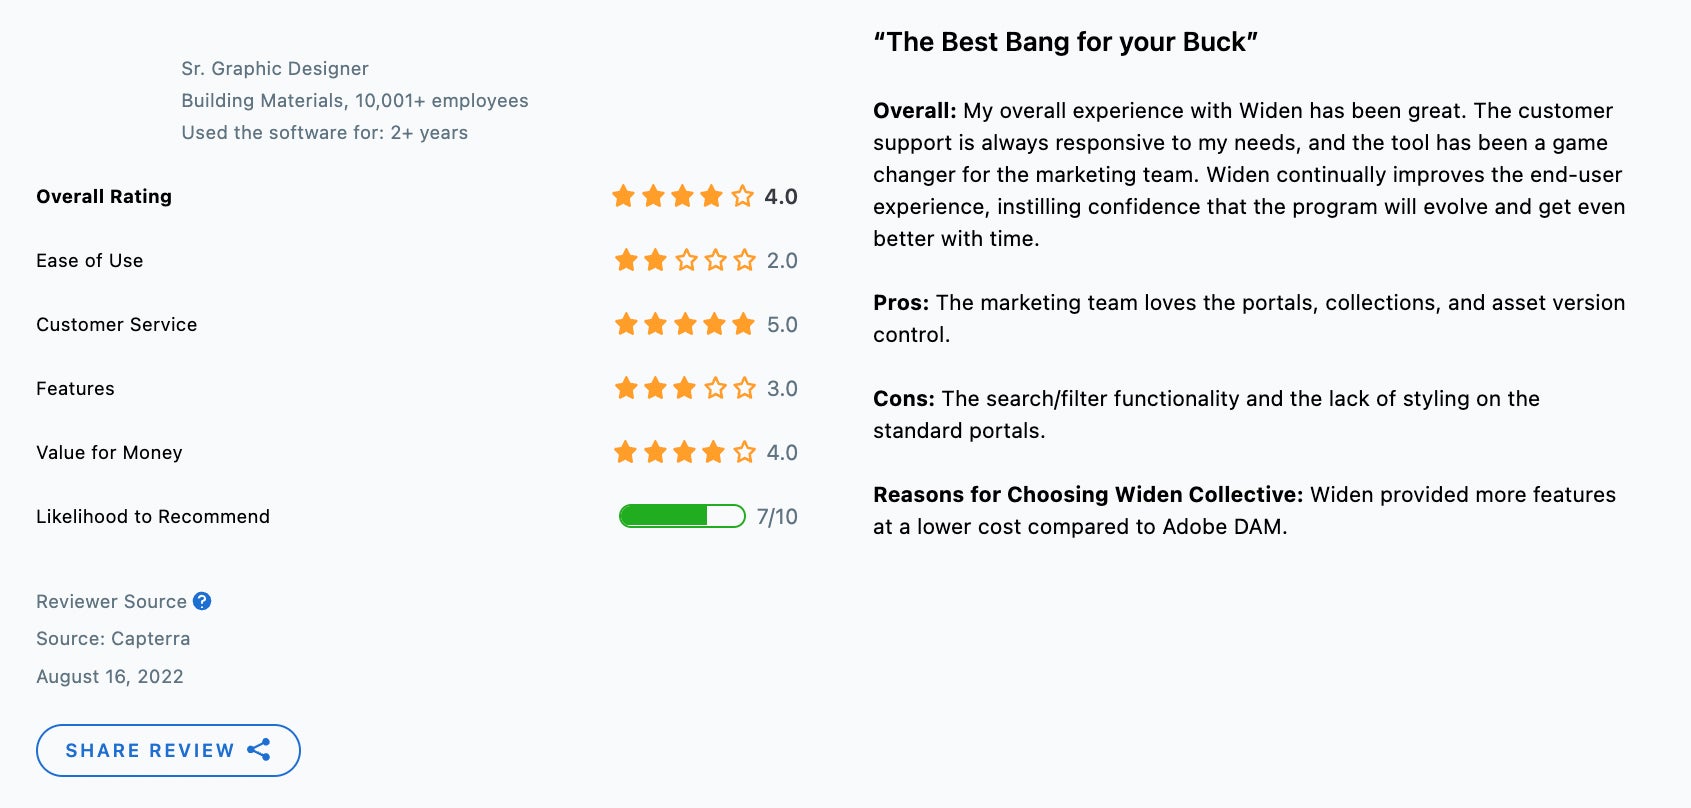Click the empty fifth star in Overall Rating
The width and height of the screenshot is (1691, 808).
pos(742,196)
